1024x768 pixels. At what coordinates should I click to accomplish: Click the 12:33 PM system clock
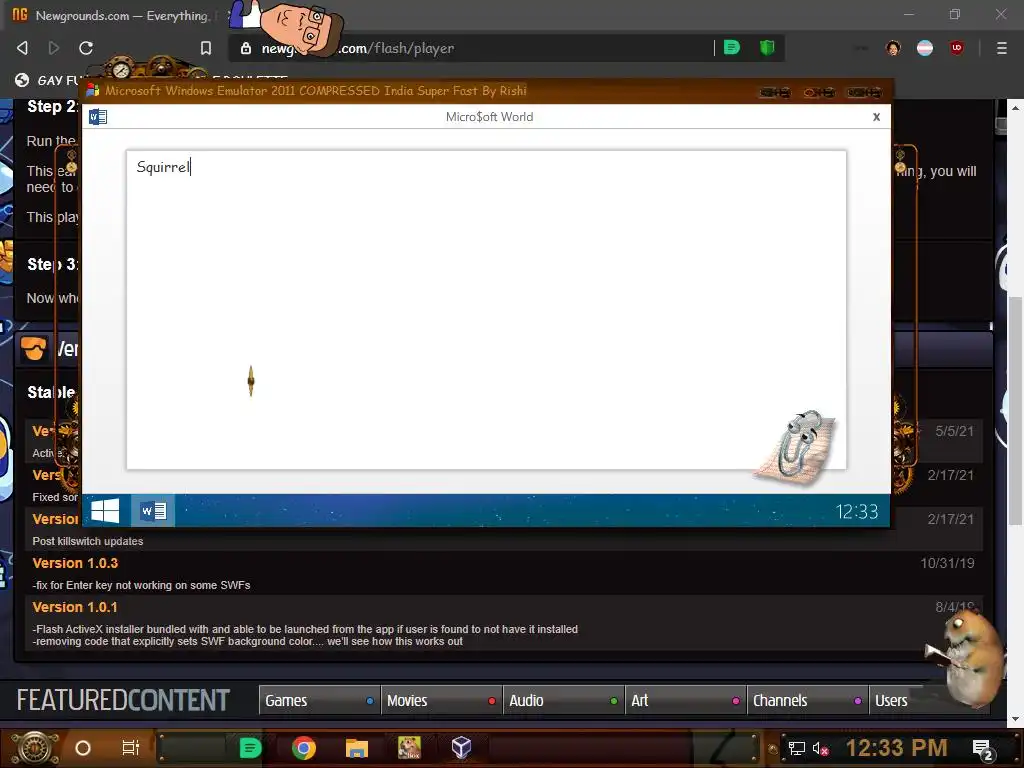coord(897,748)
